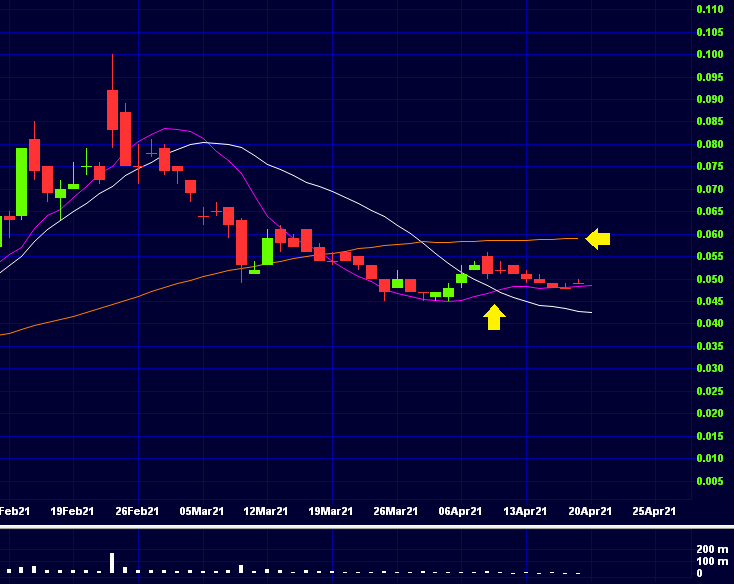
Task: Click the 06Apr21 date label
Action: coord(460,511)
